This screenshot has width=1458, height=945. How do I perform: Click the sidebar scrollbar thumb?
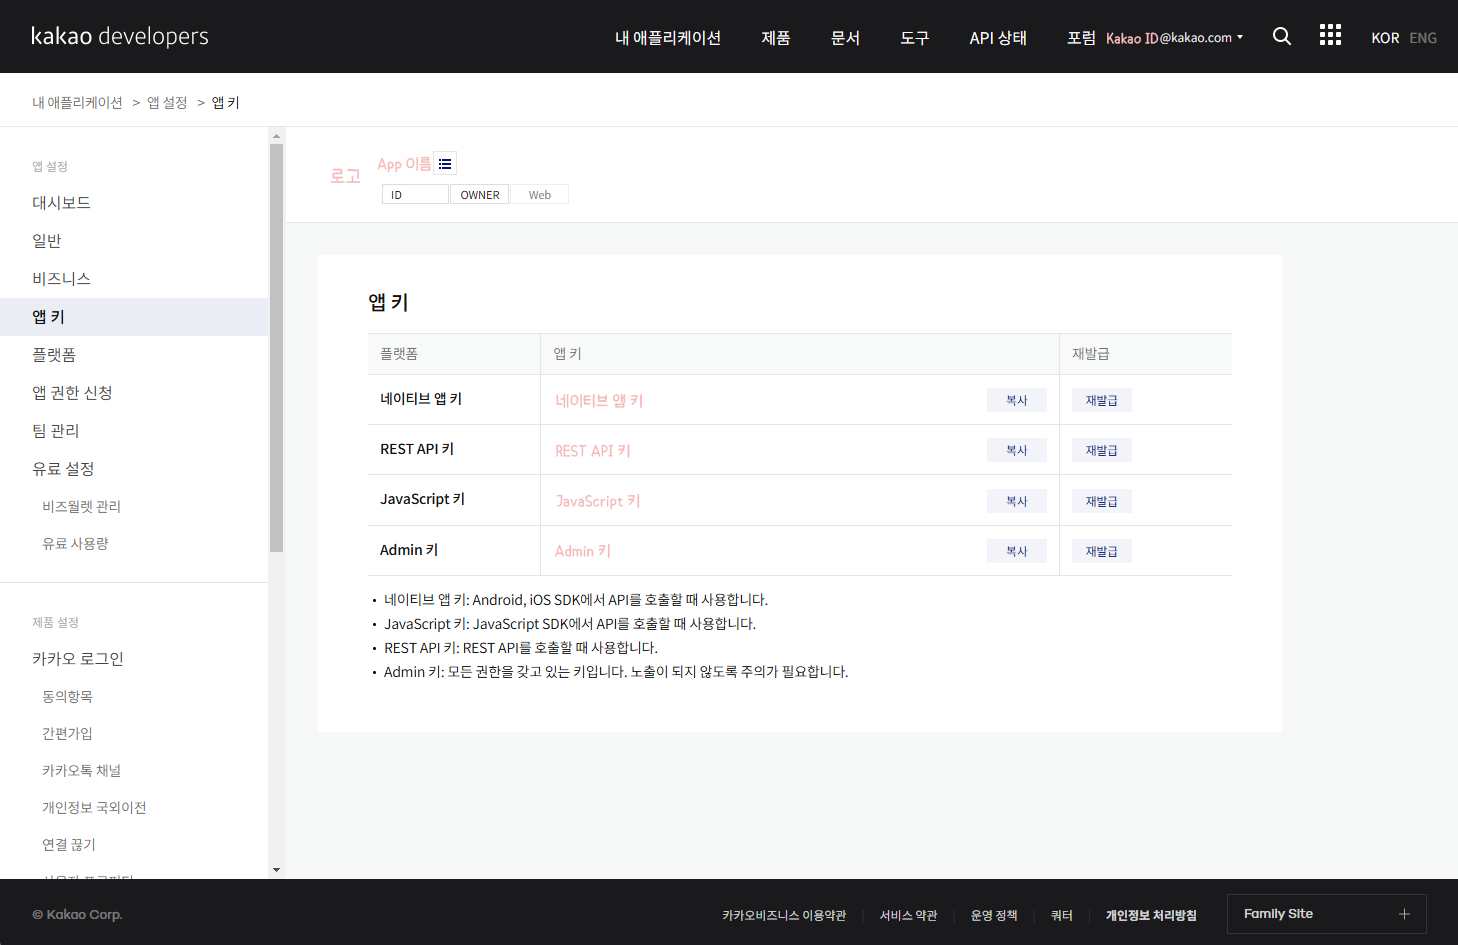(276, 348)
